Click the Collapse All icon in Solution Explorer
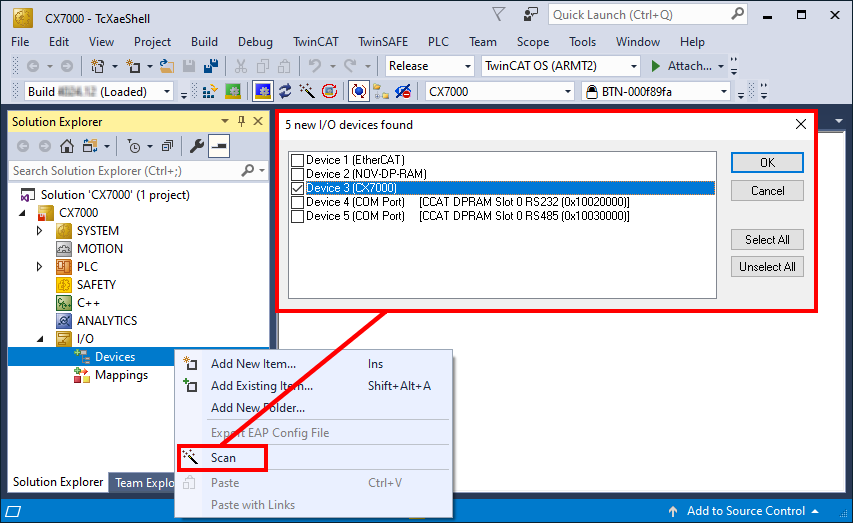Viewport: 853px width, 523px height. click(x=168, y=146)
